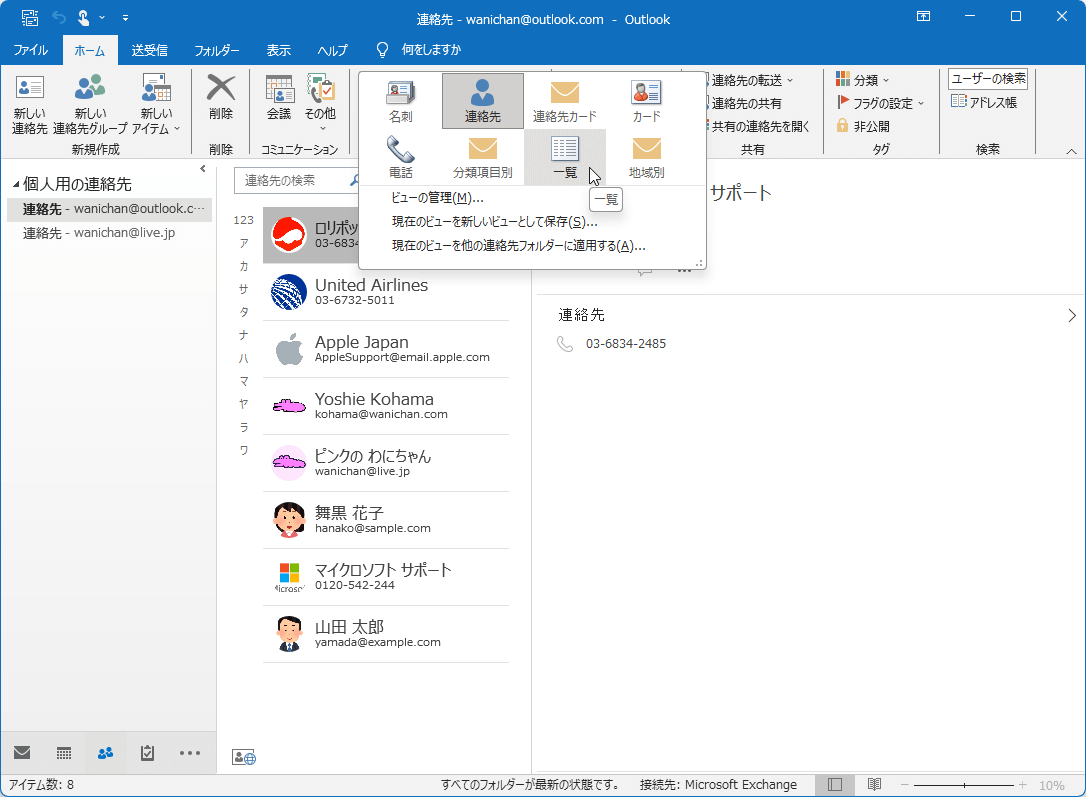Jump to index letter ワ
This screenshot has height=797, width=1086.
click(243, 450)
